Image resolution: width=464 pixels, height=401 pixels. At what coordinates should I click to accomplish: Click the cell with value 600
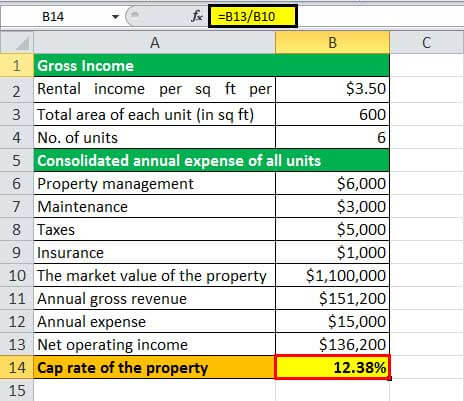[332, 114]
